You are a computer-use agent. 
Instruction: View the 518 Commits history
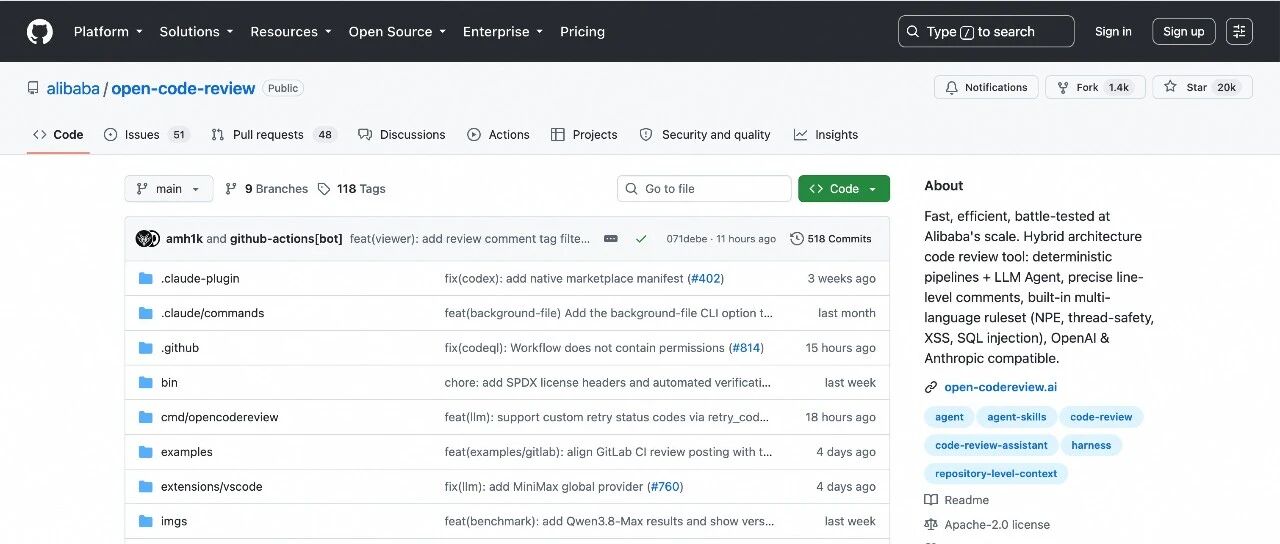(x=831, y=239)
